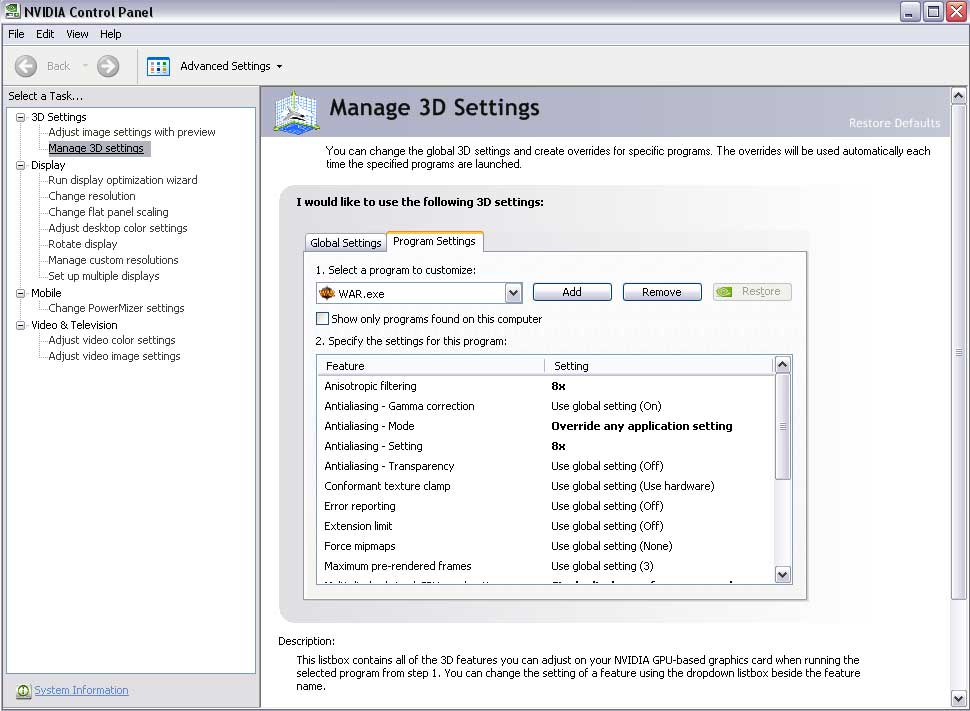Open Adjust image settings with preview
Screen dimensions: 970x711
132,132
